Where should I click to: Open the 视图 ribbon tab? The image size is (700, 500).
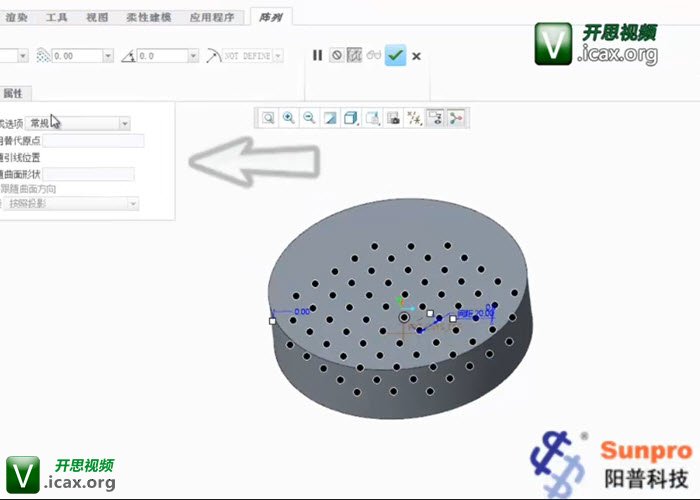pyautogui.click(x=97, y=17)
